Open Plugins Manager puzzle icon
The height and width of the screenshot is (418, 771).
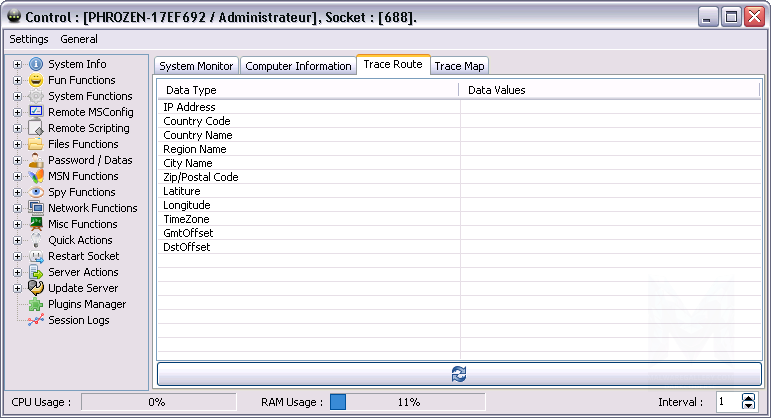(36, 304)
